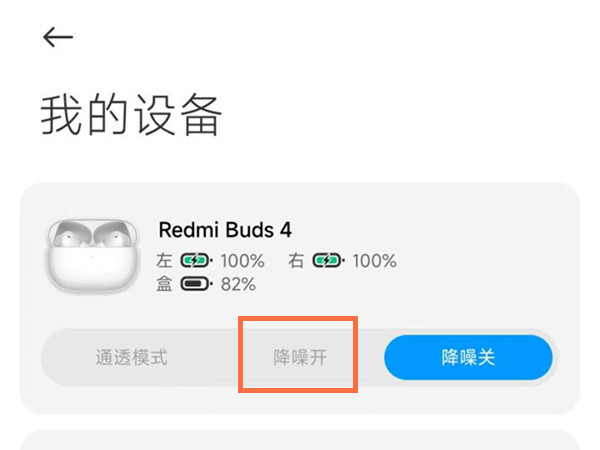600x450 pixels.
Task: Select the blue 降噪关 option
Action: (x=468, y=357)
